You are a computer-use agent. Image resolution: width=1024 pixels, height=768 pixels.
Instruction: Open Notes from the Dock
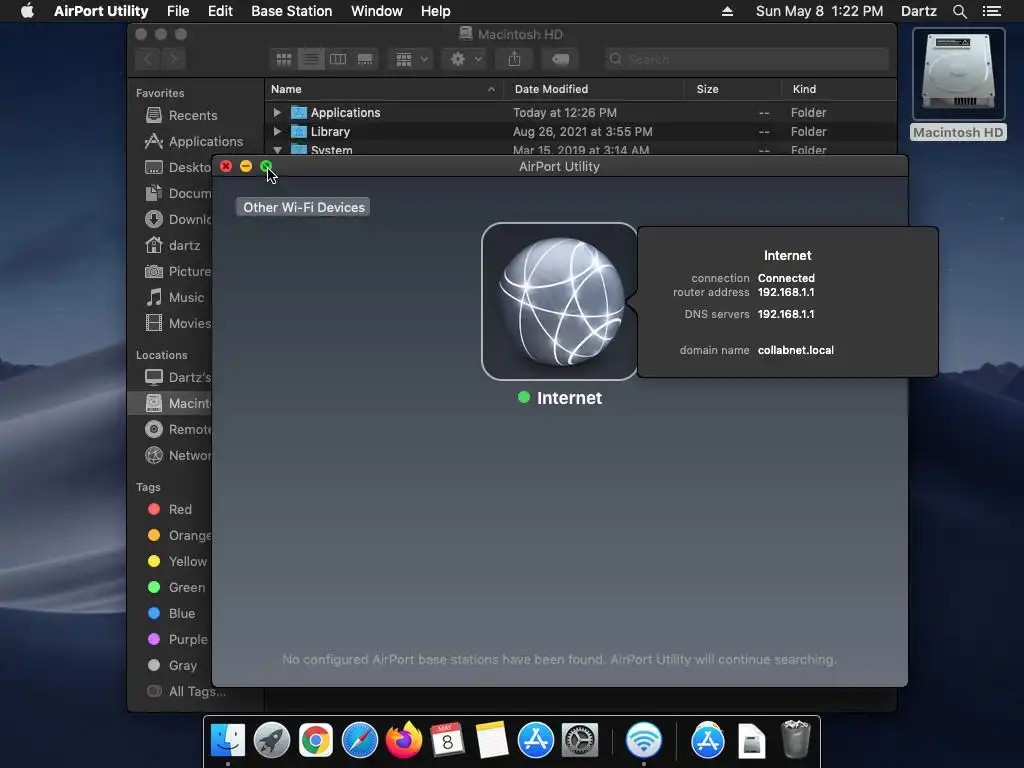[x=492, y=740]
